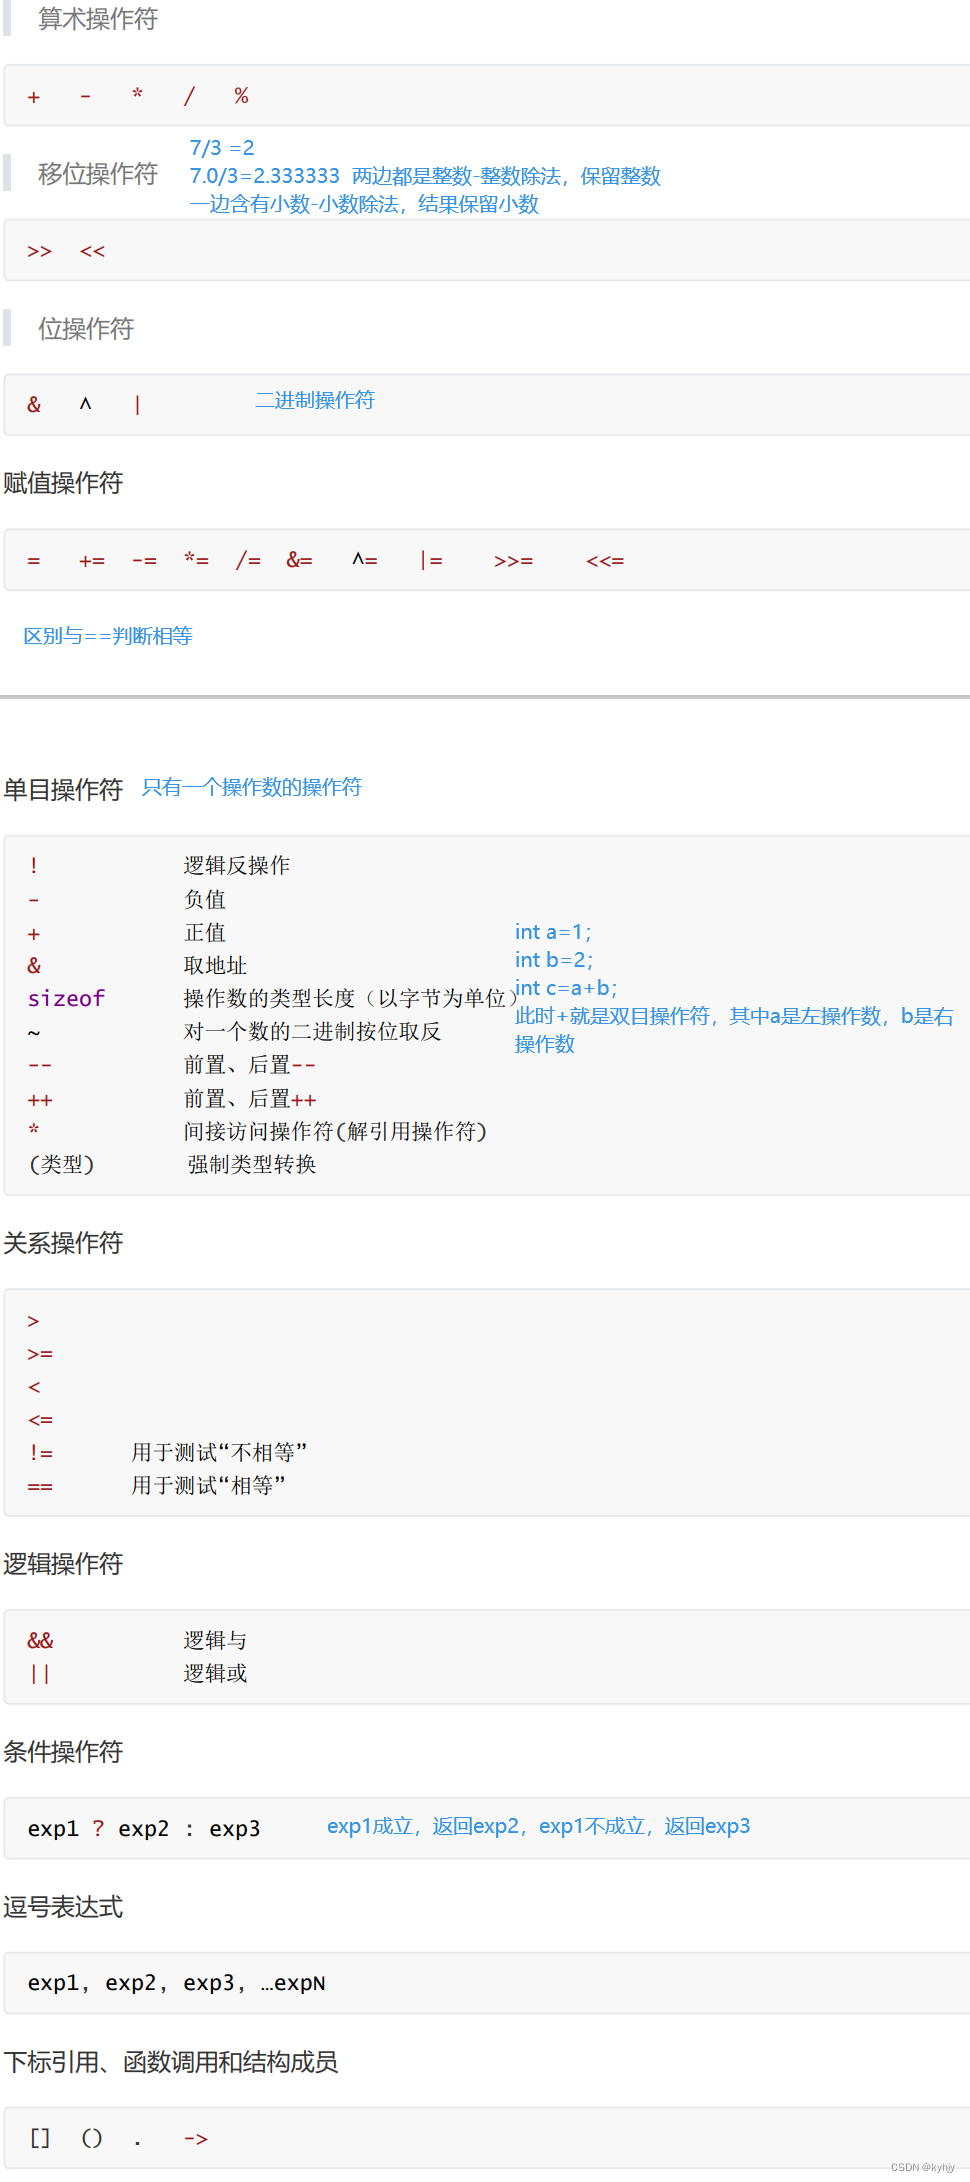Image resolution: width=970 pixels, height=2182 pixels.
Task: Click the text 操作数的类型长度（以字节为单位）
Action: (x=350, y=998)
